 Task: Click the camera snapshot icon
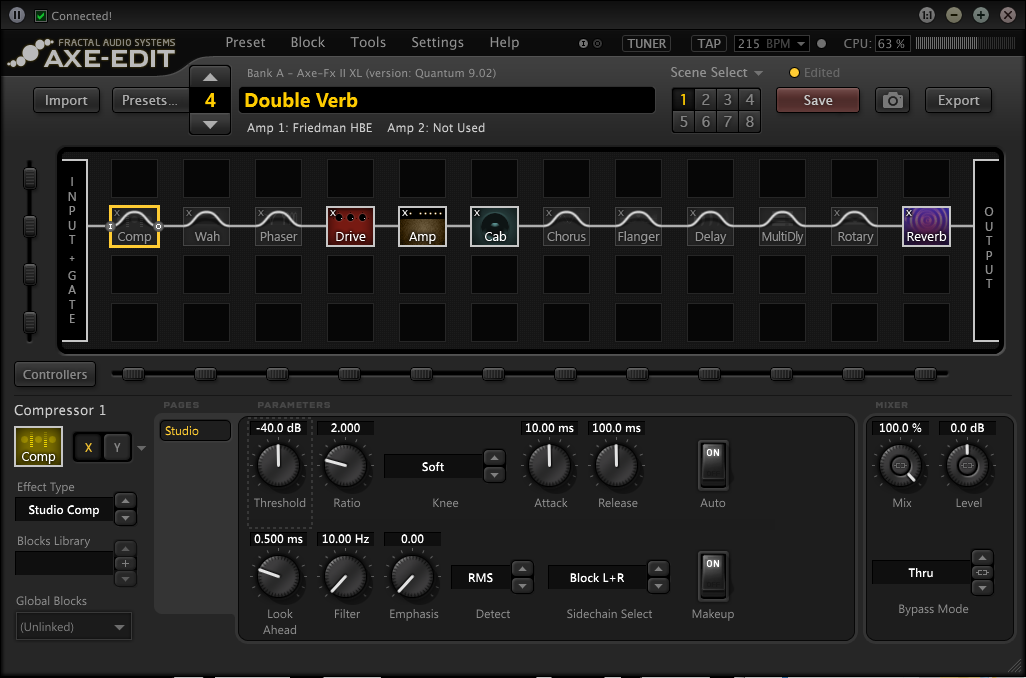893,100
